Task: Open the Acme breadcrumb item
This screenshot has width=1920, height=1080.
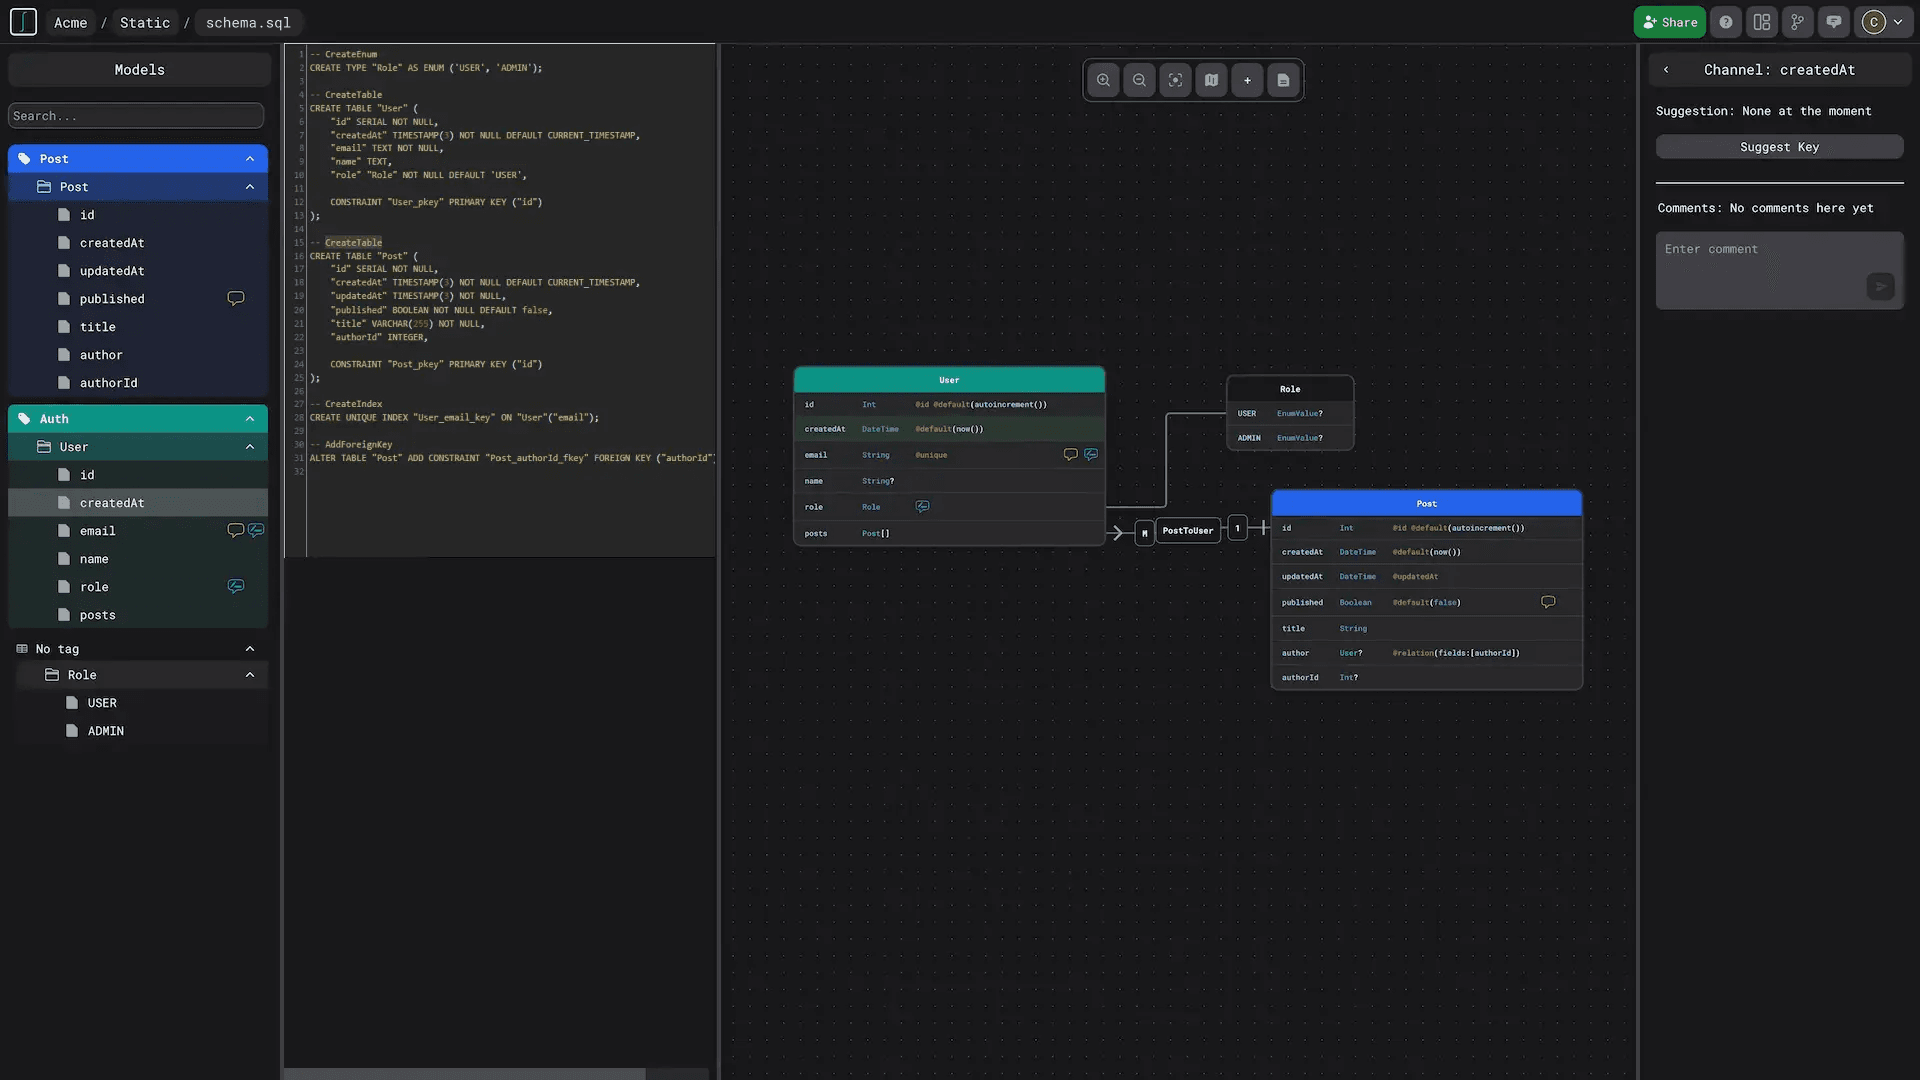Action: (x=70, y=21)
